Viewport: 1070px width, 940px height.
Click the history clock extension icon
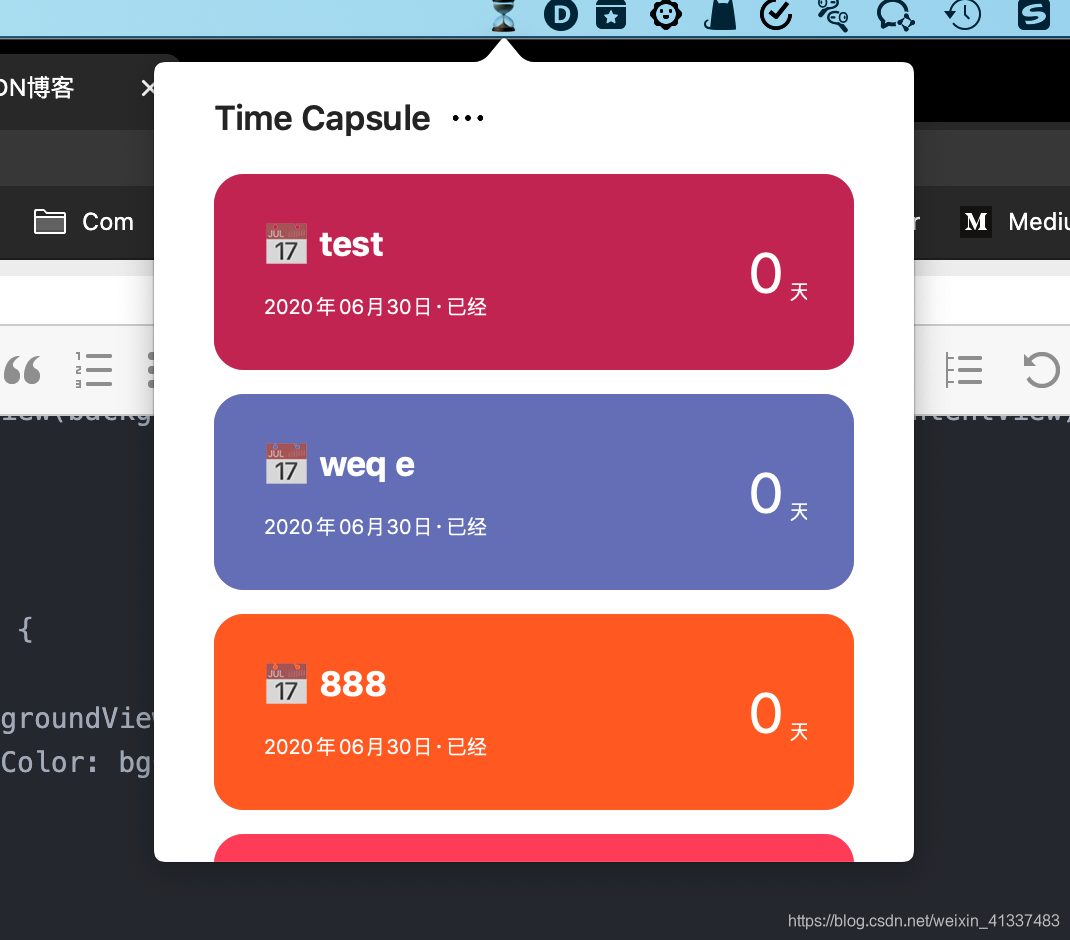(x=961, y=16)
